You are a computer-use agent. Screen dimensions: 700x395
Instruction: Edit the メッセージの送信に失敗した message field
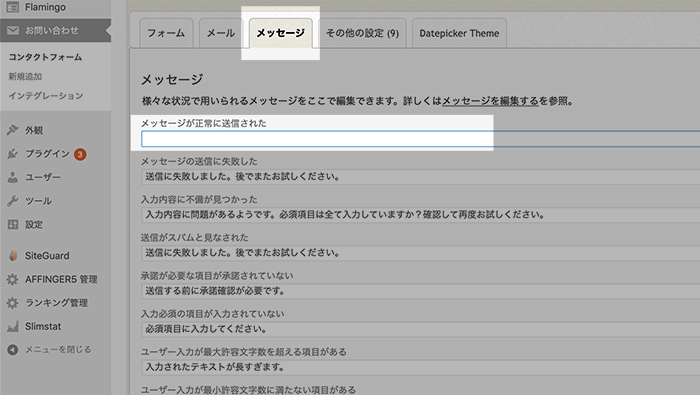pyautogui.click(x=421, y=177)
